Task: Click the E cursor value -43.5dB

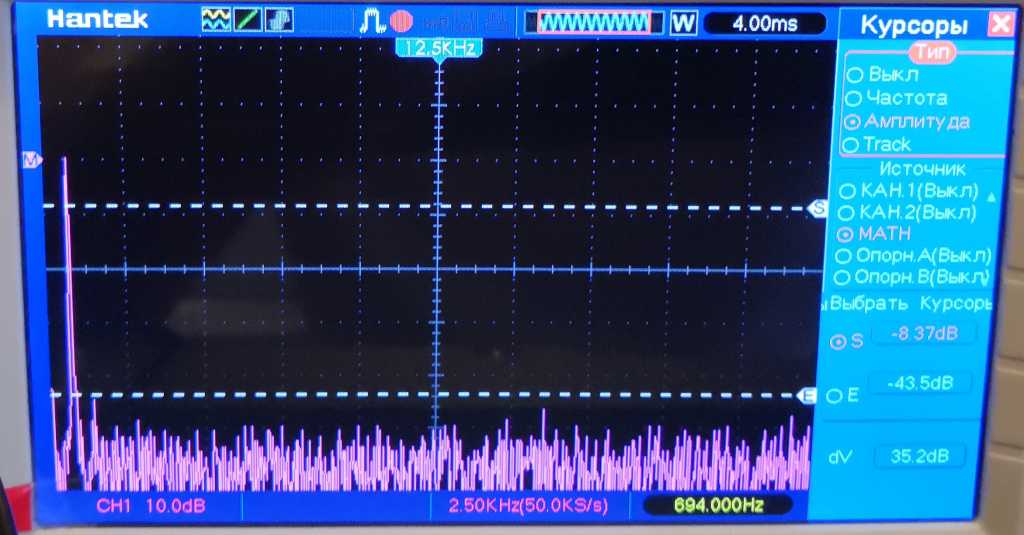Action: click(x=920, y=383)
